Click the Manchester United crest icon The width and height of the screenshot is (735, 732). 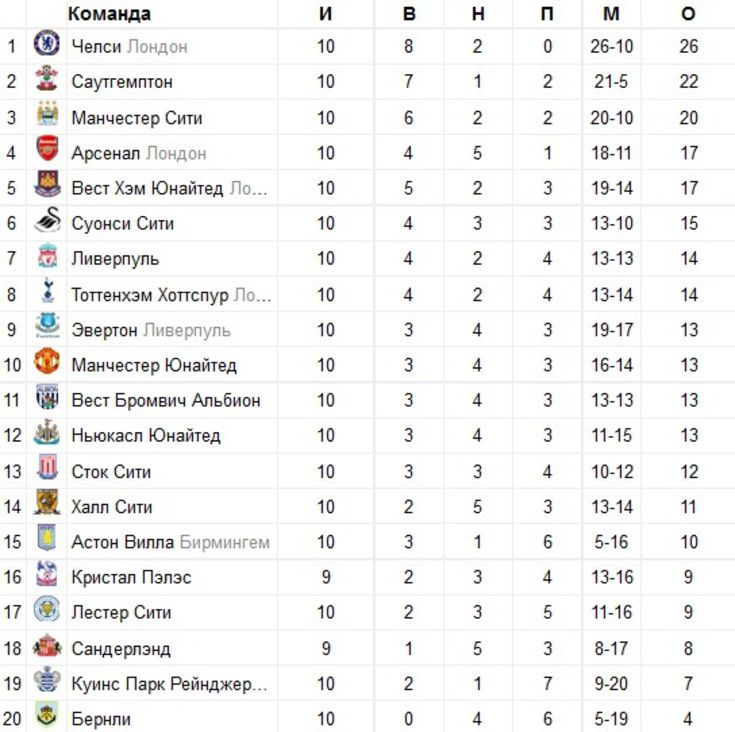[47, 361]
